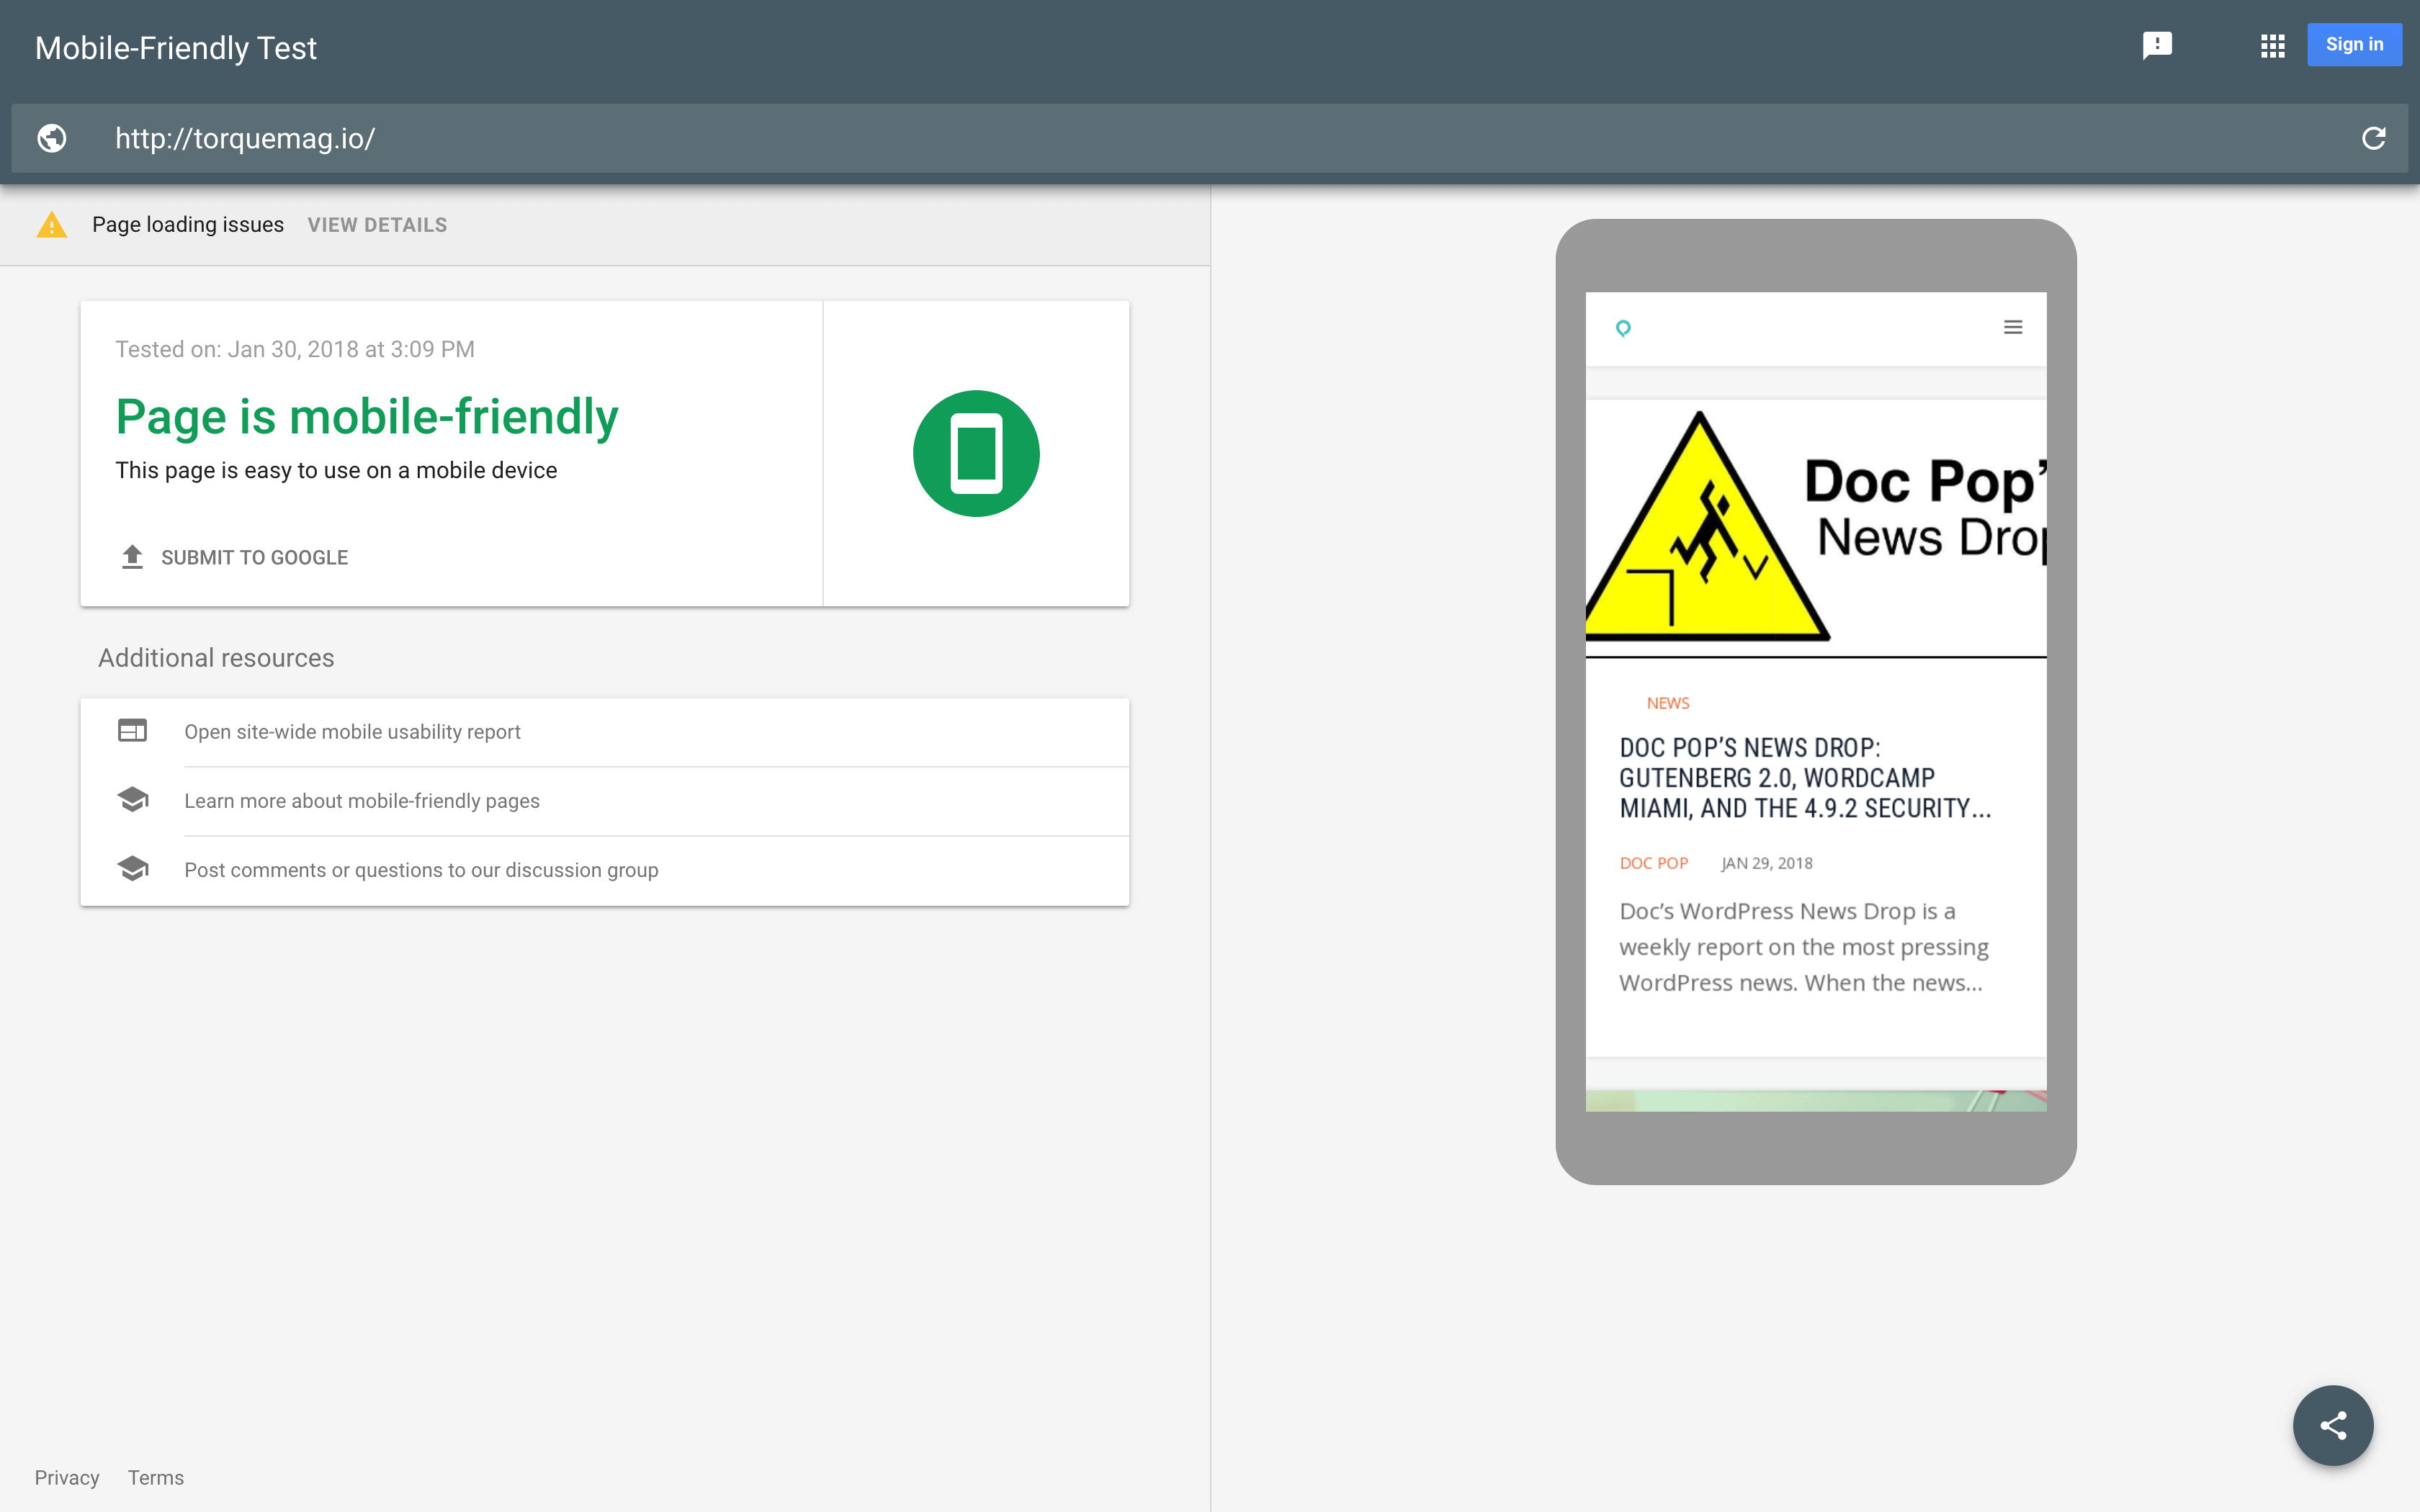Click the globe/language icon left of URL
The image size is (2420, 1512).
click(49, 138)
